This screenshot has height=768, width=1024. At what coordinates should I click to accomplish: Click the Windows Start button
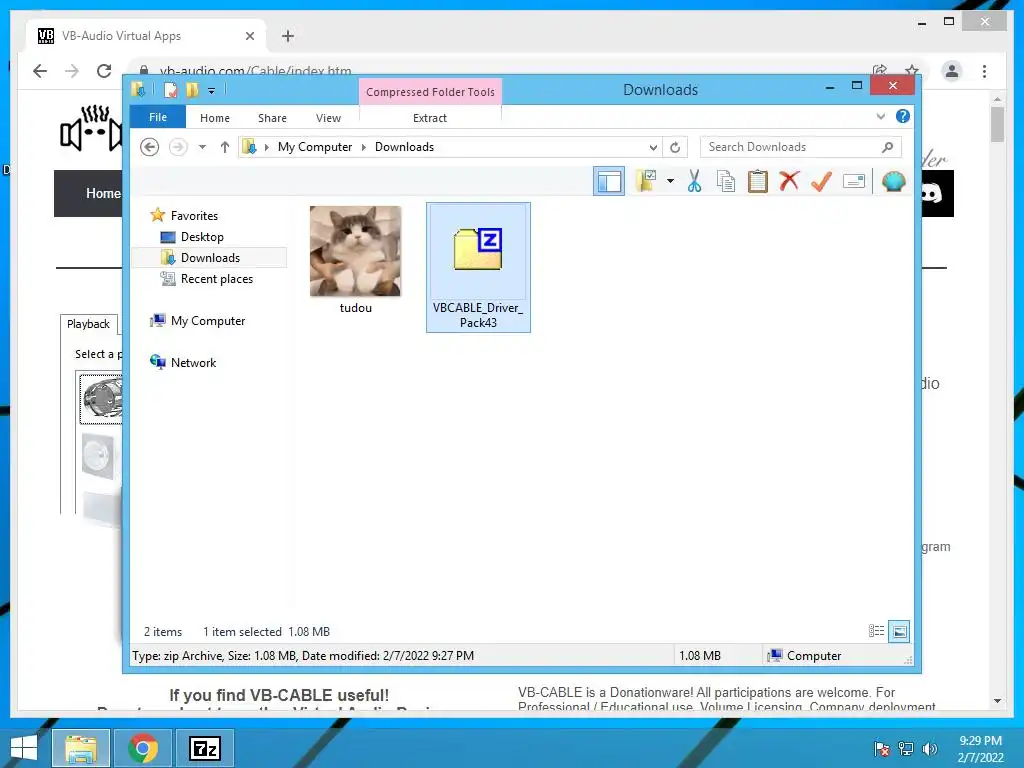(24, 748)
